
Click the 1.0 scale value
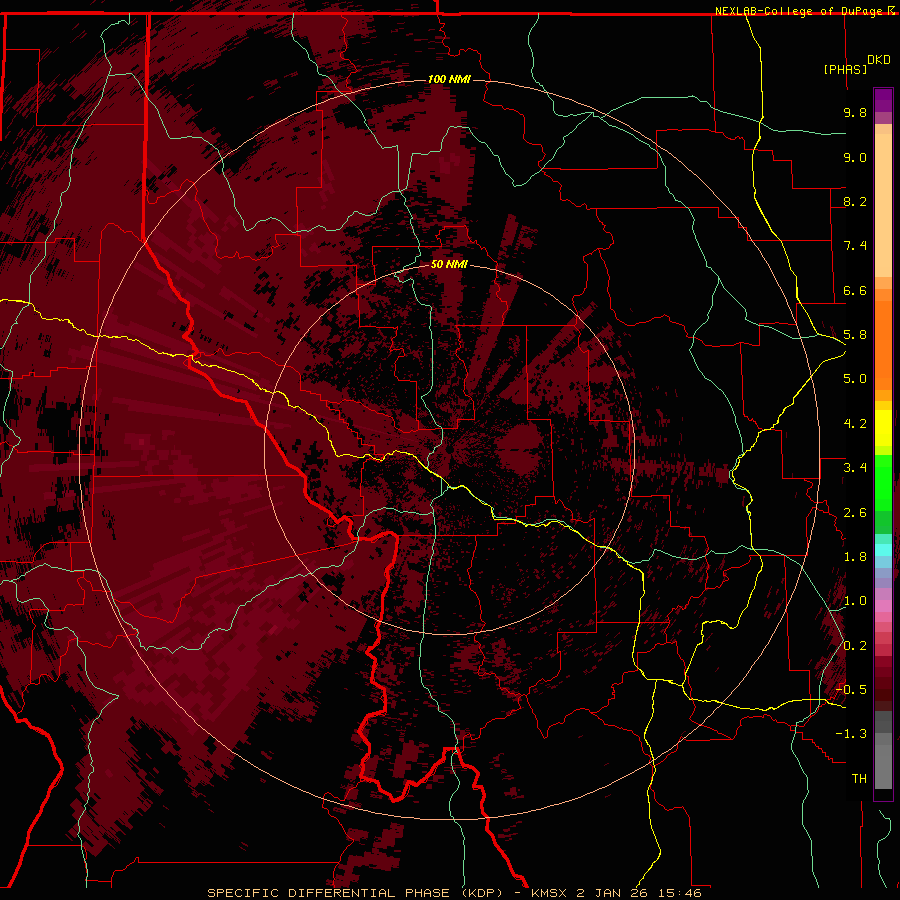[x=855, y=601]
